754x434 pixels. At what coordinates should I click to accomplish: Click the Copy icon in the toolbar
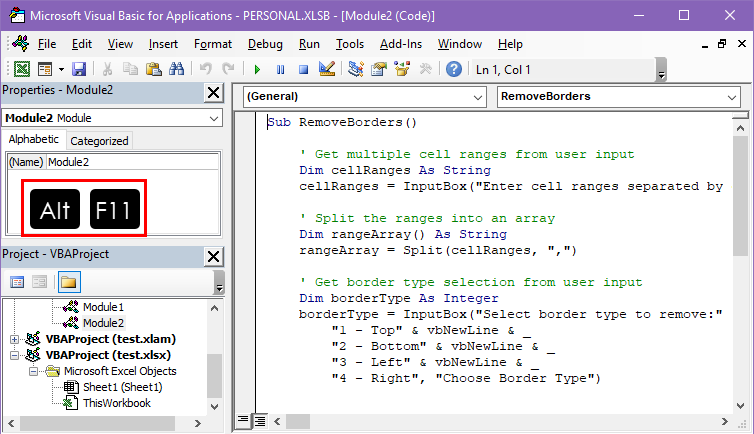pyautogui.click(x=130, y=69)
